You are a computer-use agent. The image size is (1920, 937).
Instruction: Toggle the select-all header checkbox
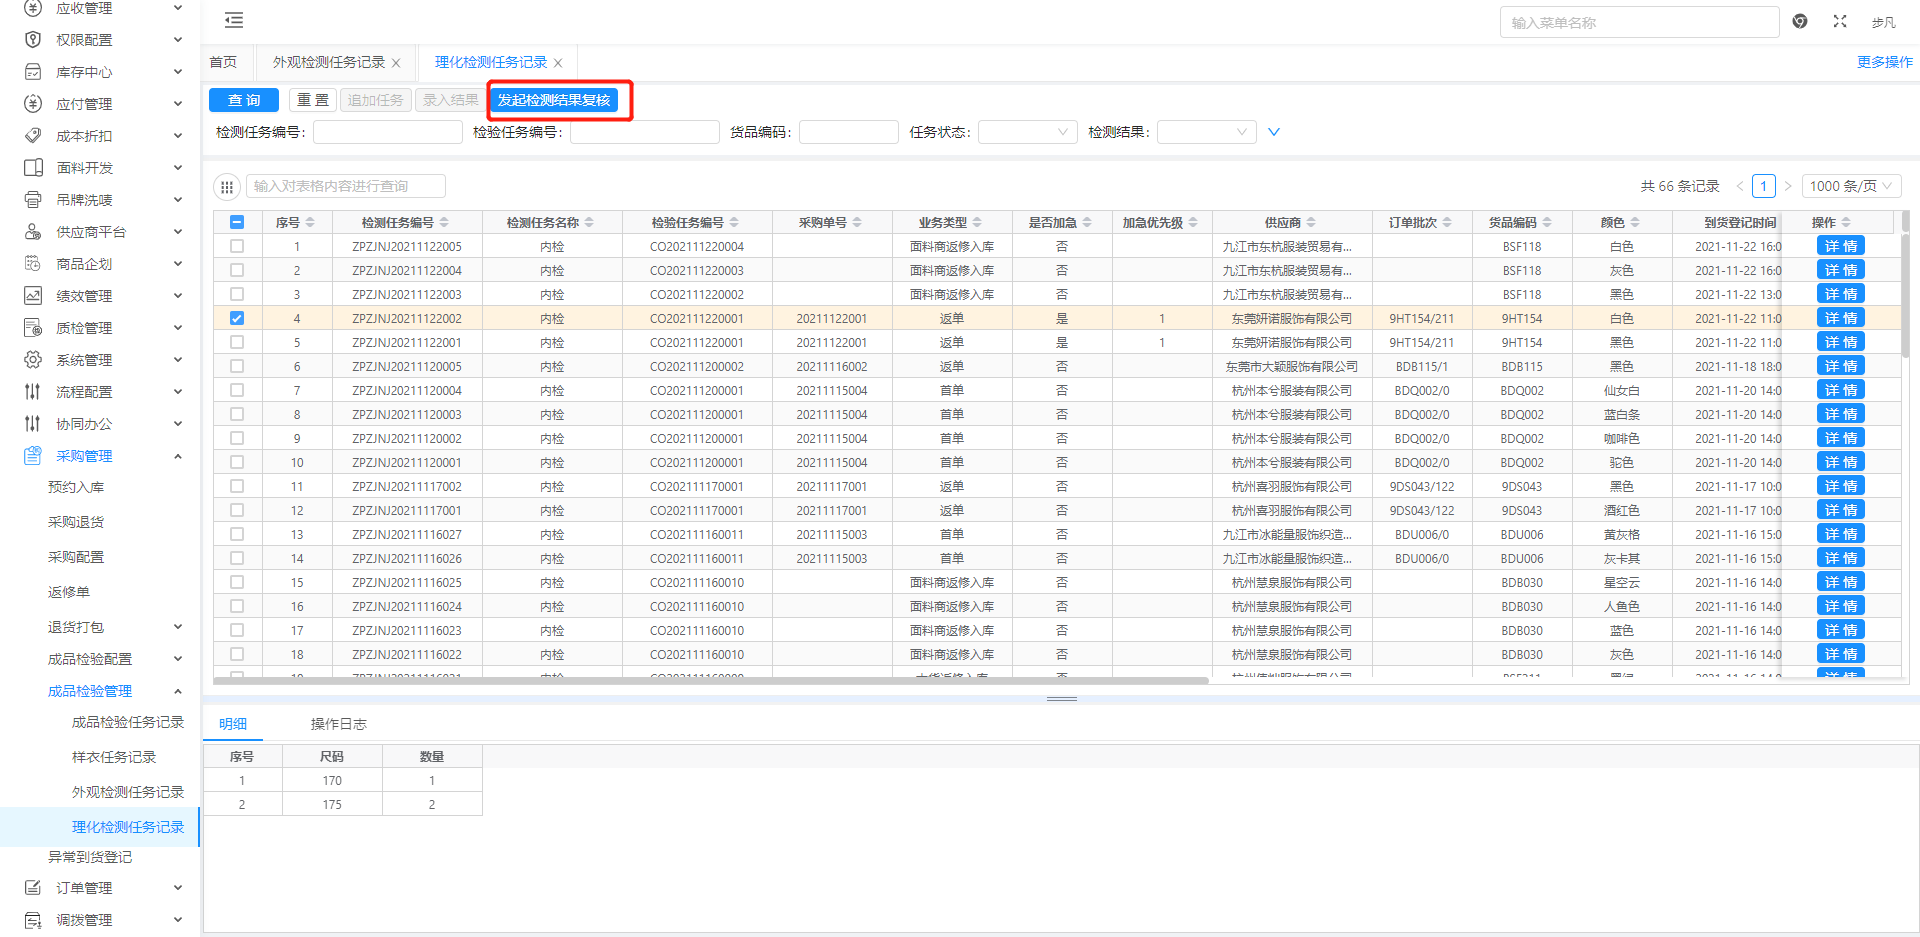coord(237,222)
